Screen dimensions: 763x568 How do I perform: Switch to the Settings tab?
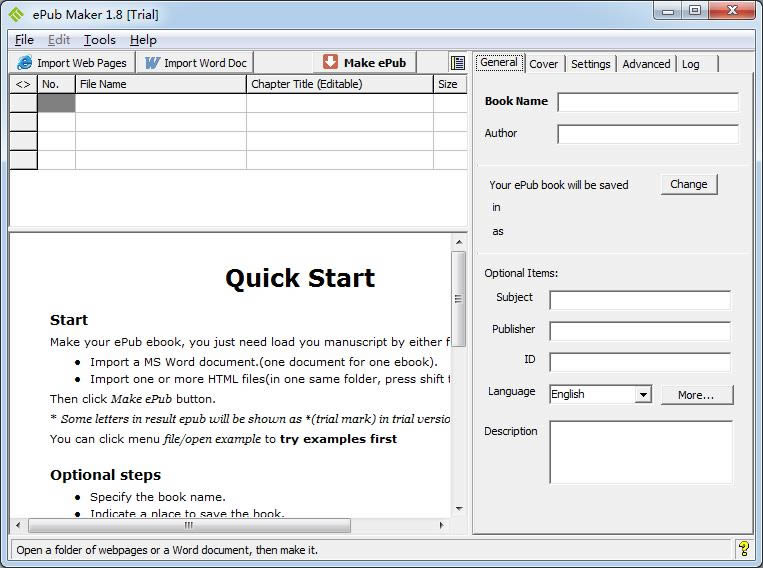(x=590, y=64)
